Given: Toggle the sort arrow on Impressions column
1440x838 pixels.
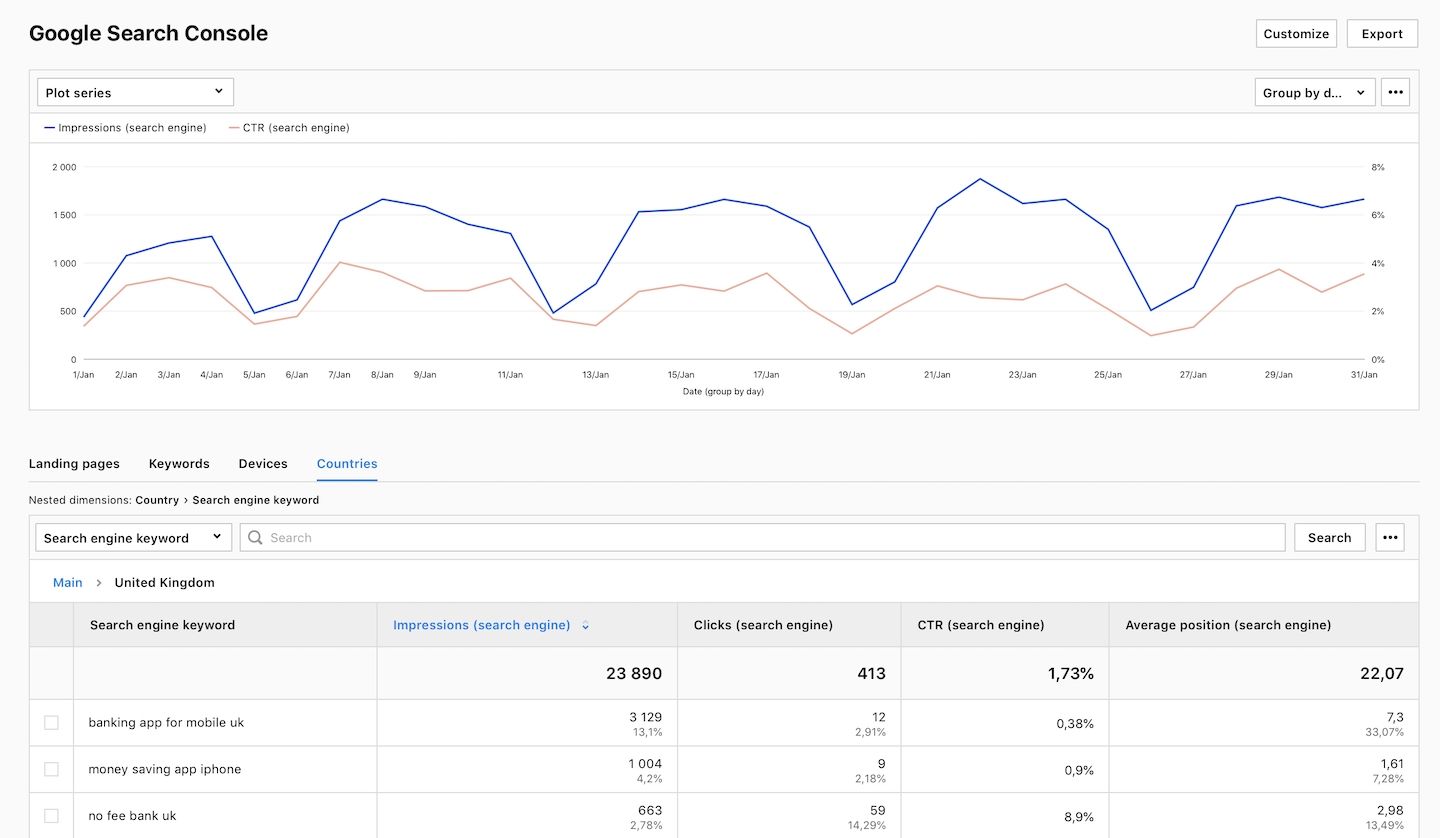Looking at the screenshot, I should pyautogui.click(x=586, y=625).
